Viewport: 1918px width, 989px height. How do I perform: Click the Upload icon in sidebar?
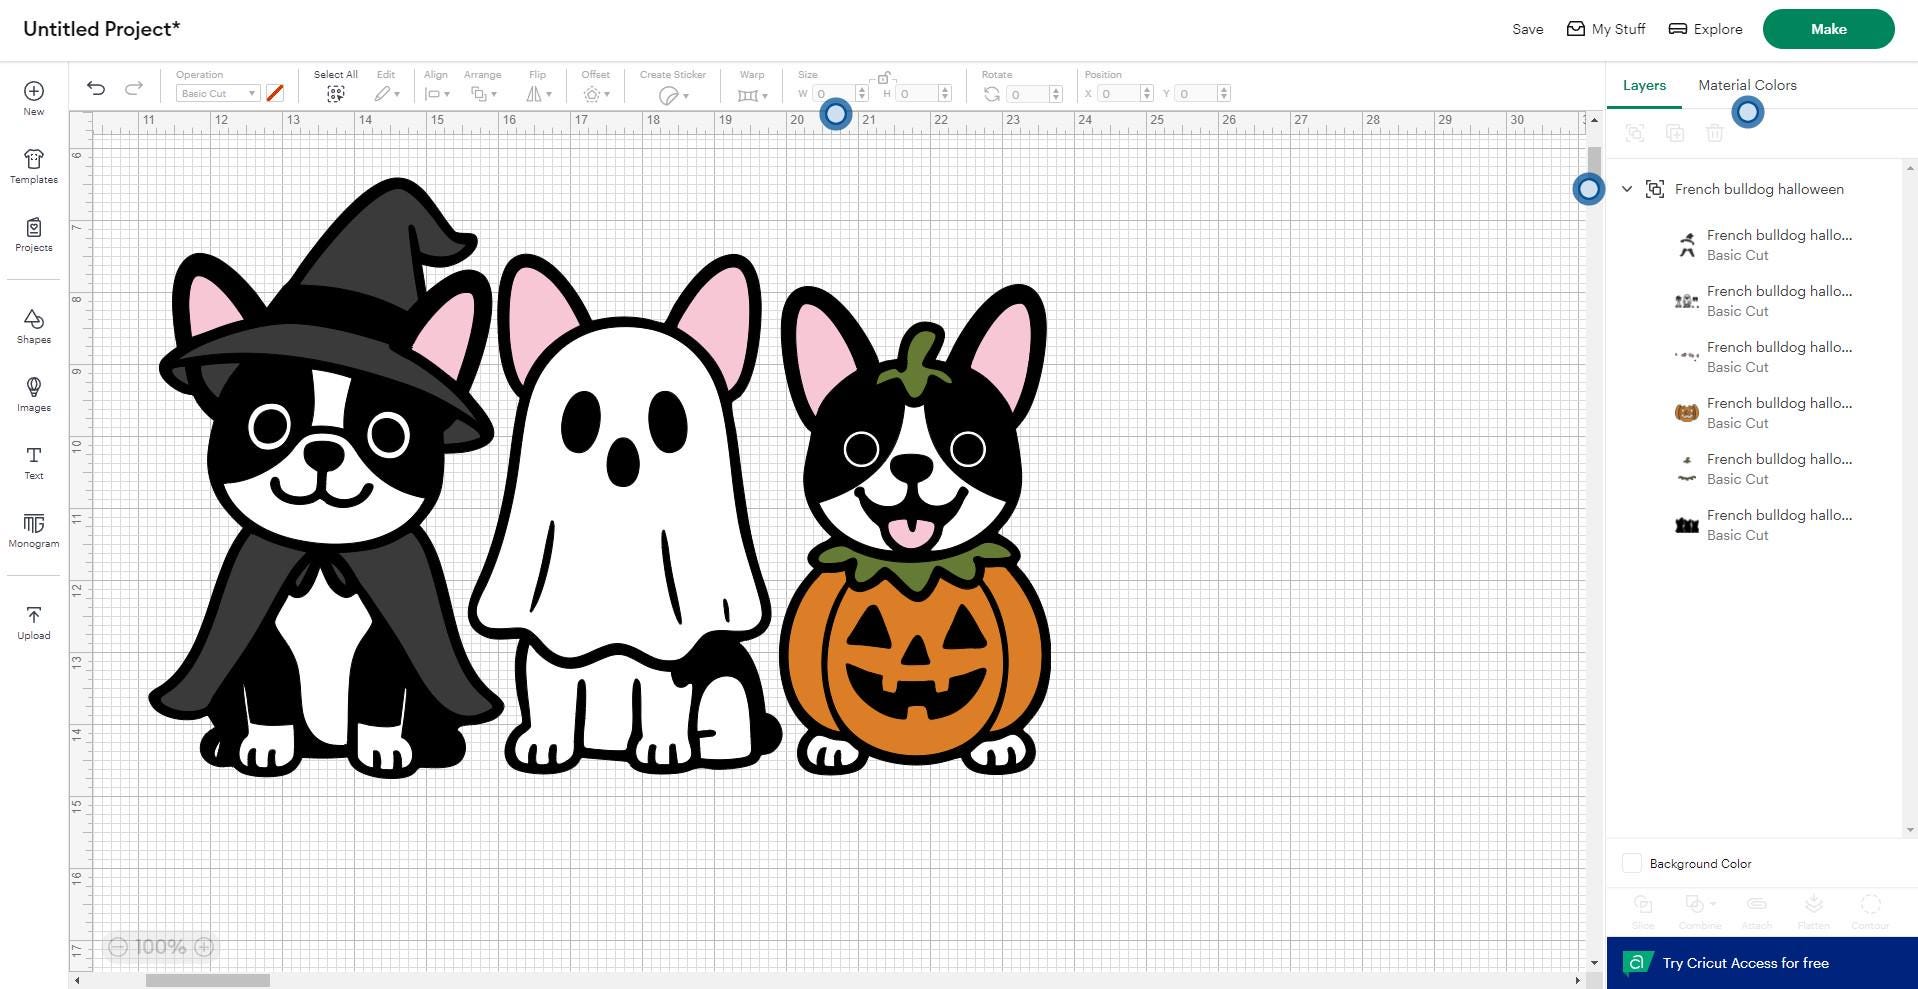tap(34, 622)
